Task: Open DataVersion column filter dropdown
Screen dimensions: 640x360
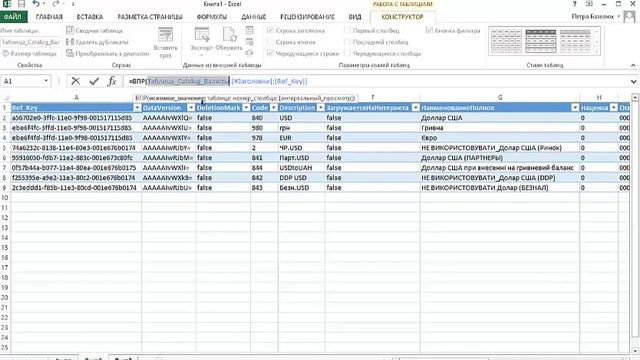Action: (x=191, y=108)
